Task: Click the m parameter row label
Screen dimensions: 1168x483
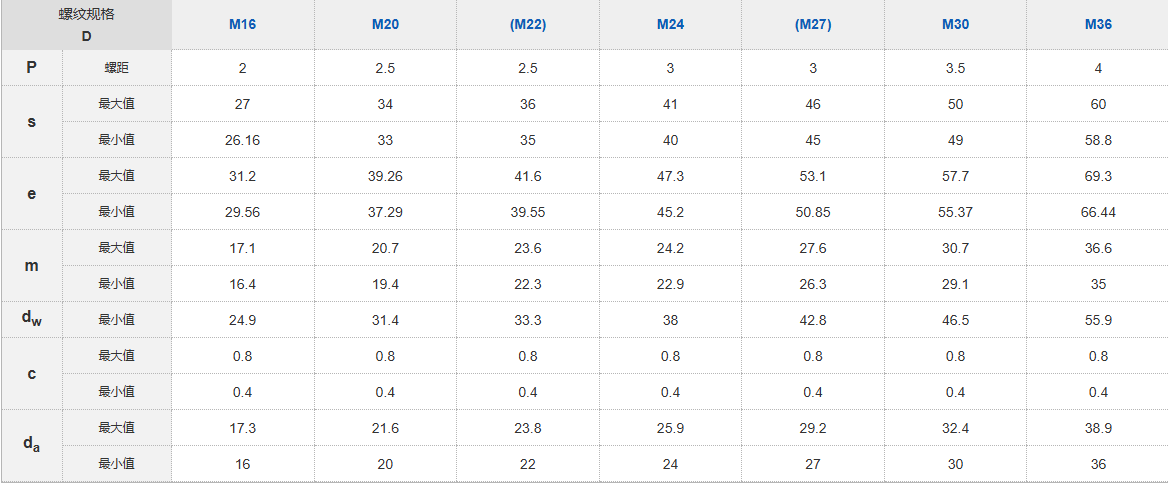Action: tap(31, 265)
